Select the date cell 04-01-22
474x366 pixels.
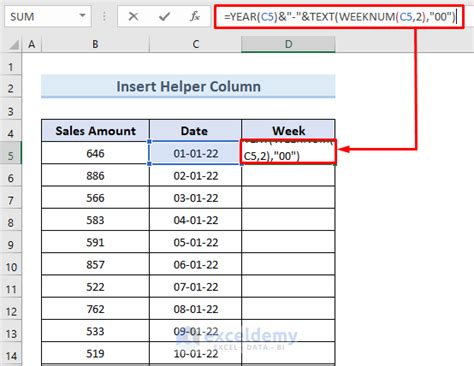point(196,220)
